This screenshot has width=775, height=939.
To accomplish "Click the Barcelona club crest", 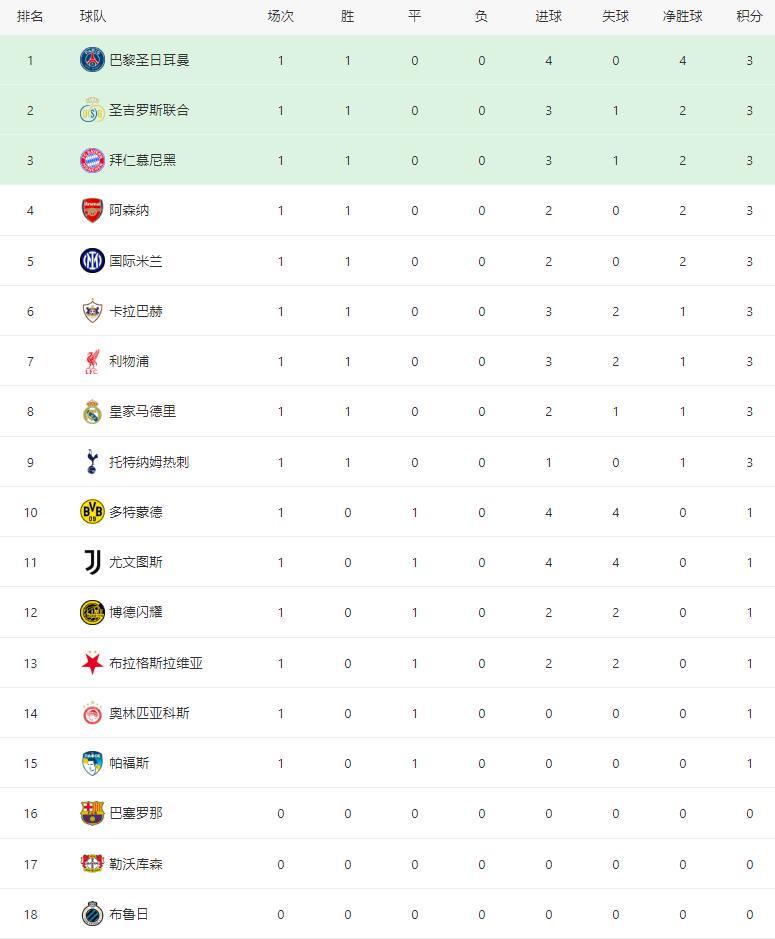I will (92, 813).
